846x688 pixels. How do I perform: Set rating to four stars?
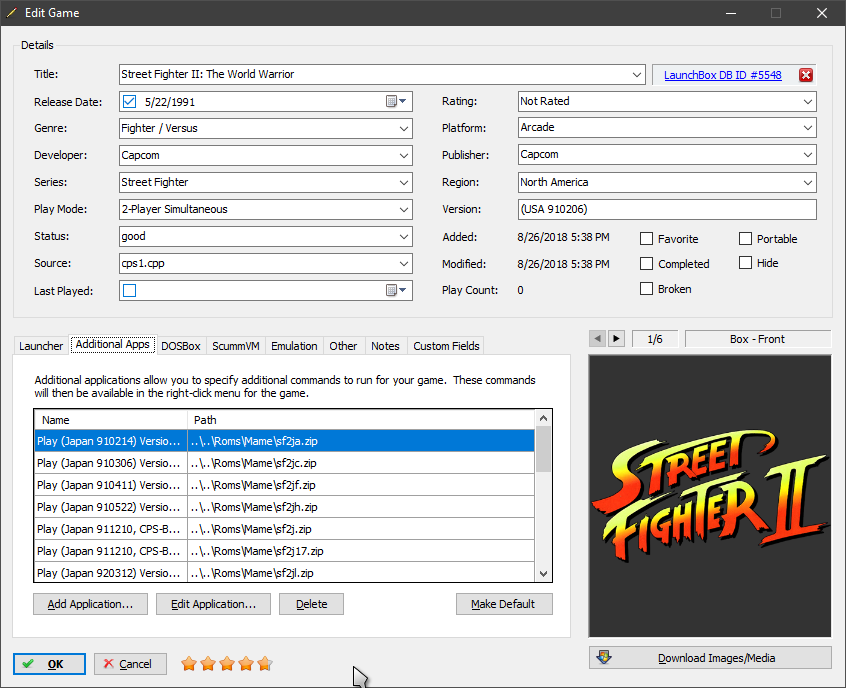pyautogui.click(x=246, y=664)
